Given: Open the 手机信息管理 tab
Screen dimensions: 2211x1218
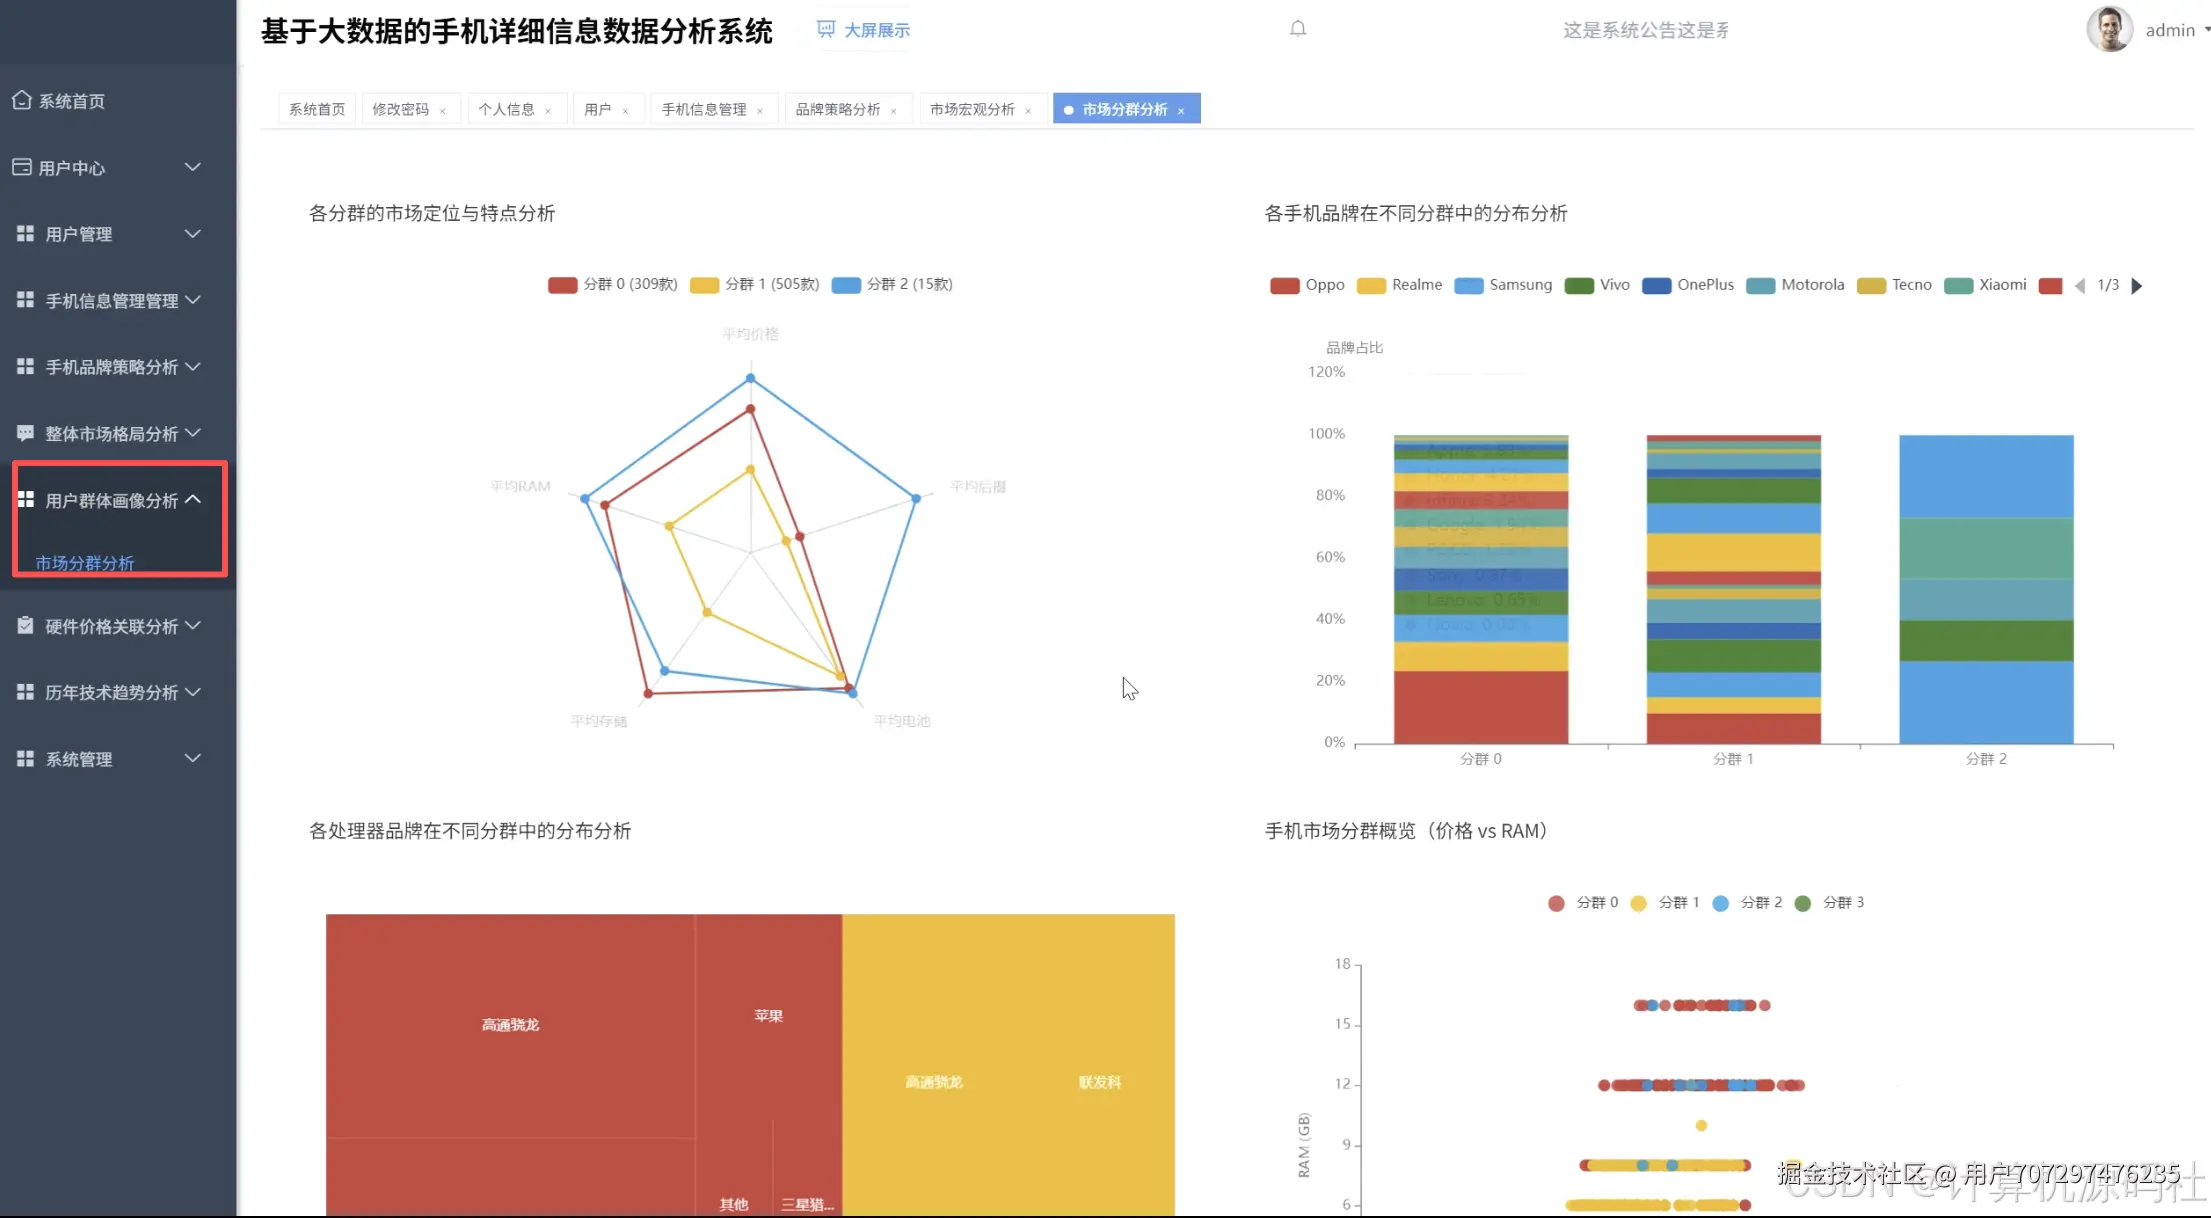Looking at the screenshot, I should click(x=703, y=109).
